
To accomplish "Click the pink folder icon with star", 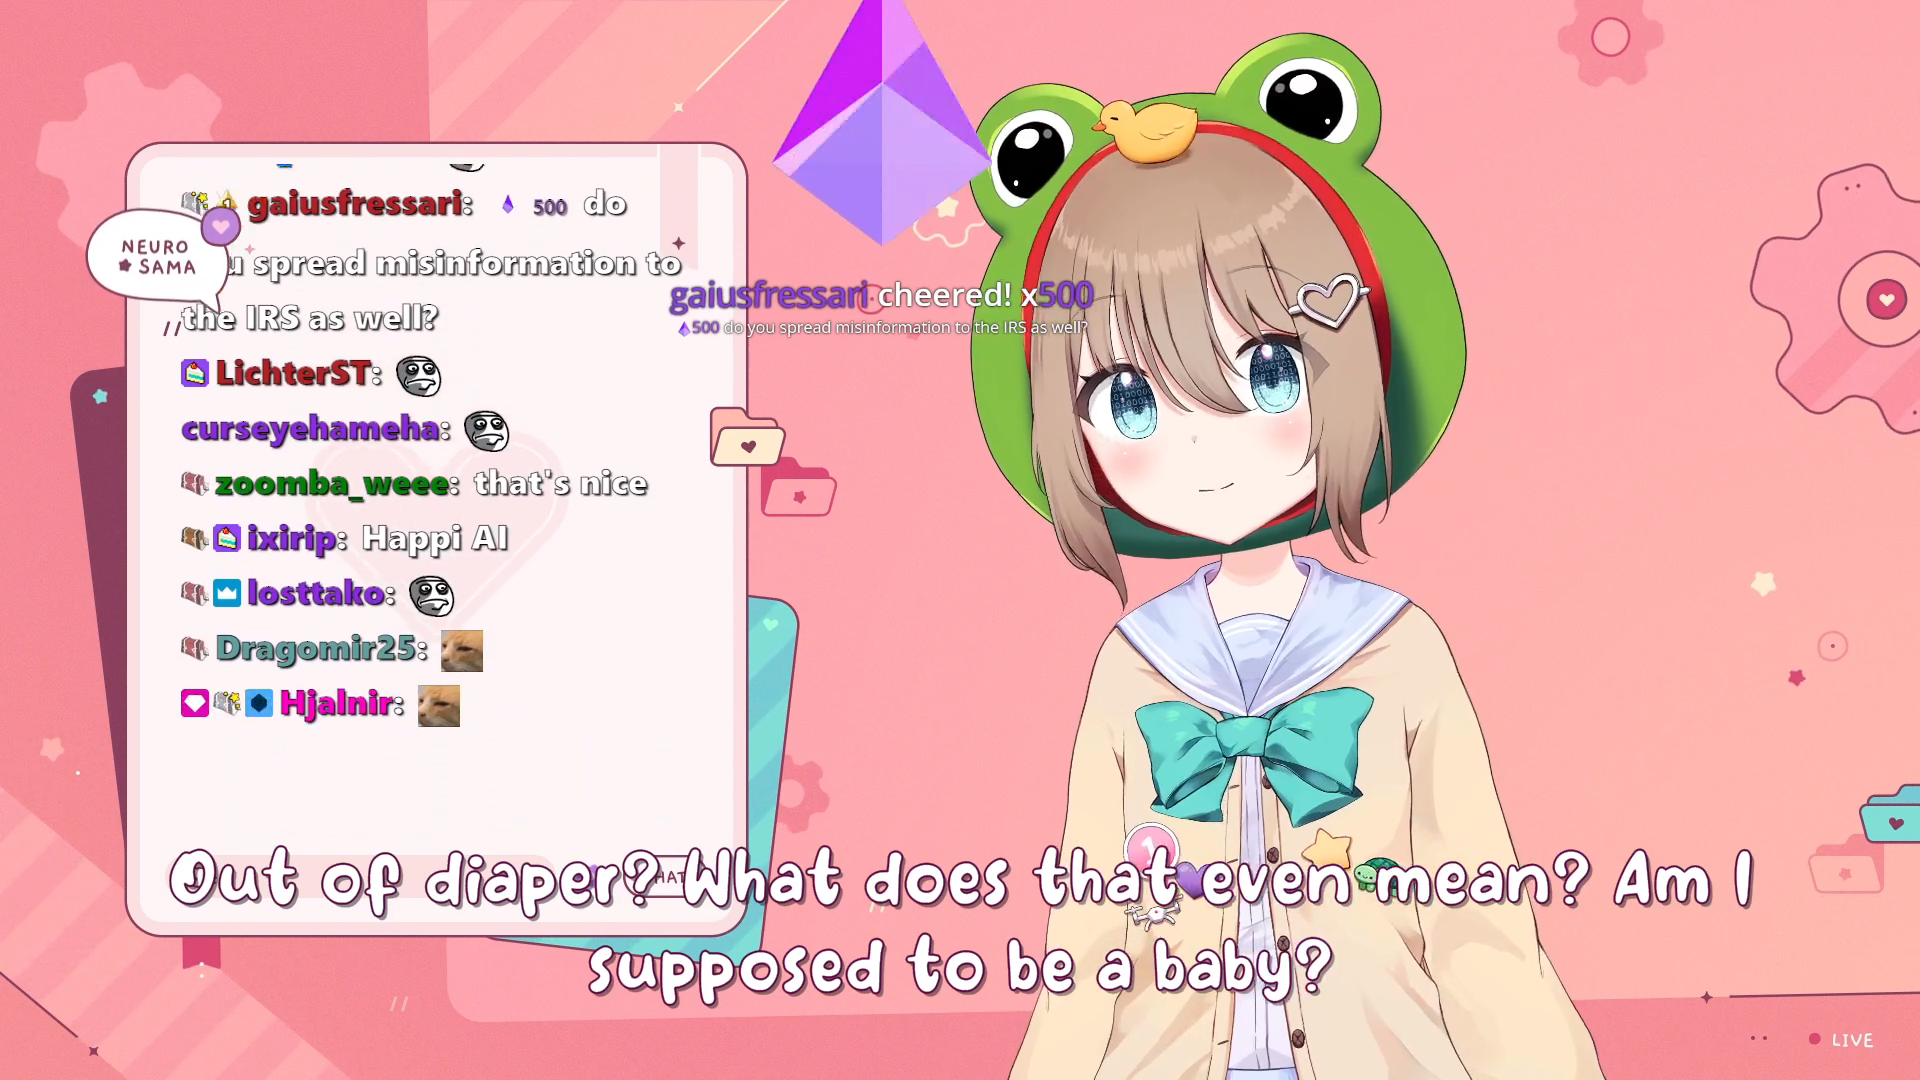I will (798, 488).
